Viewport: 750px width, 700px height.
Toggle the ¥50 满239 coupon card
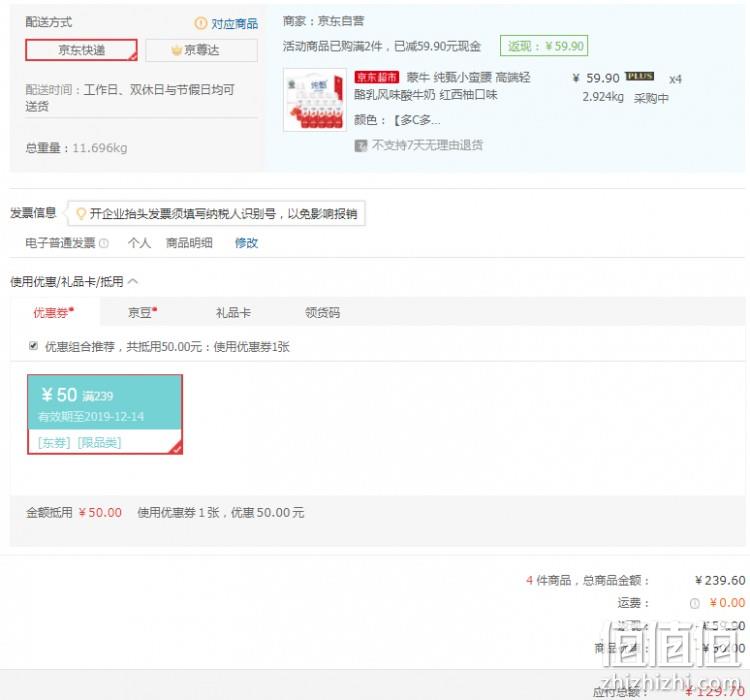tap(105, 414)
